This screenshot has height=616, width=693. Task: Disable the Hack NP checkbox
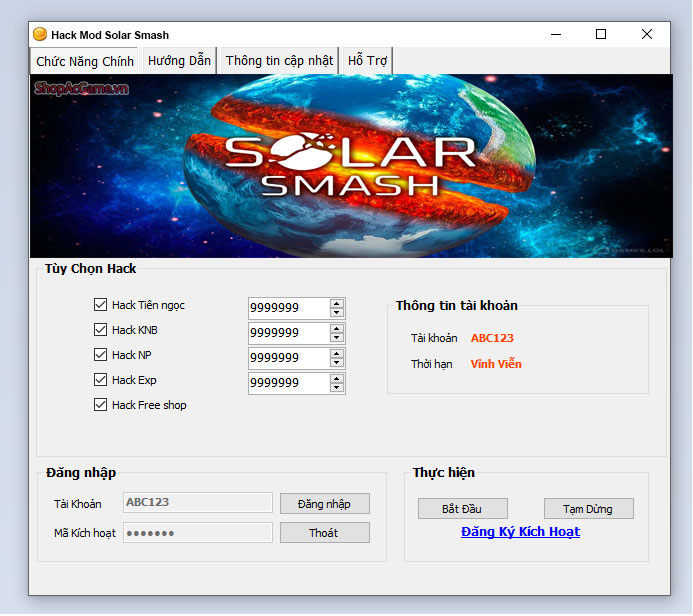(100, 354)
